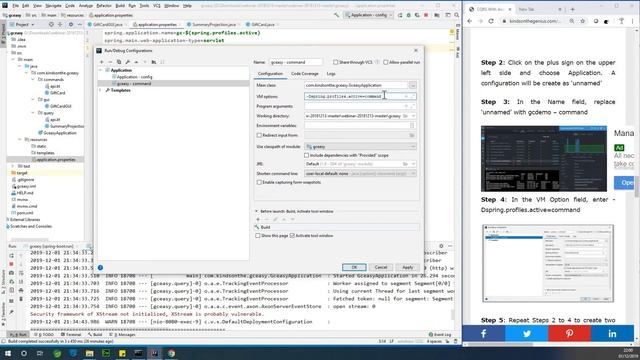Click Program arguments input field
The width and height of the screenshot is (640, 360).
(360, 106)
